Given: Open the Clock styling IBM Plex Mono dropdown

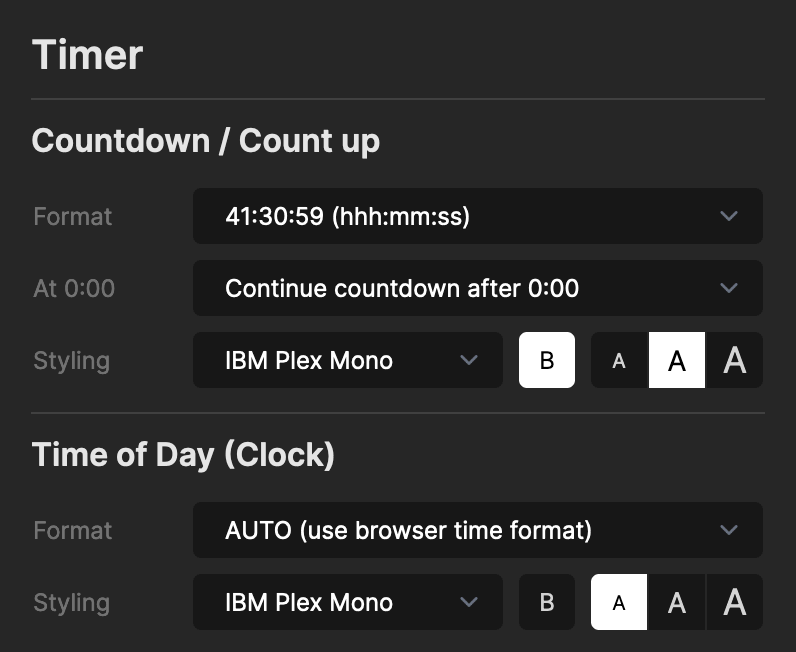Looking at the screenshot, I should coord(347,602).
